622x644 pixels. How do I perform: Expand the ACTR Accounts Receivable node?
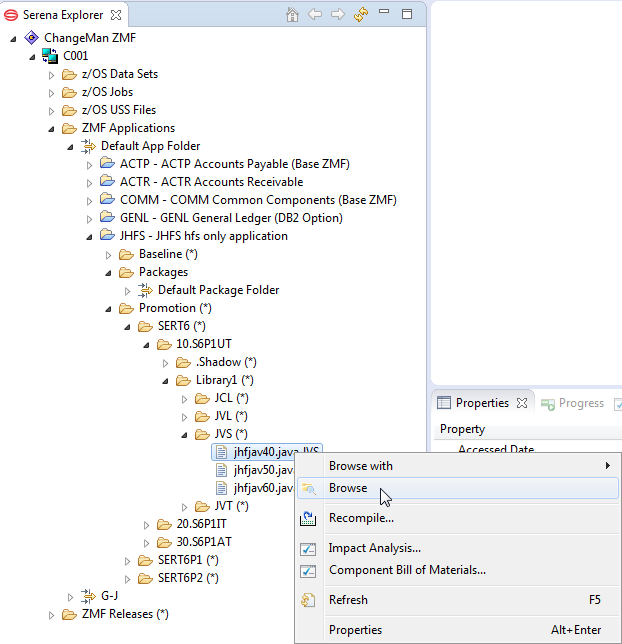click(89, 183)
